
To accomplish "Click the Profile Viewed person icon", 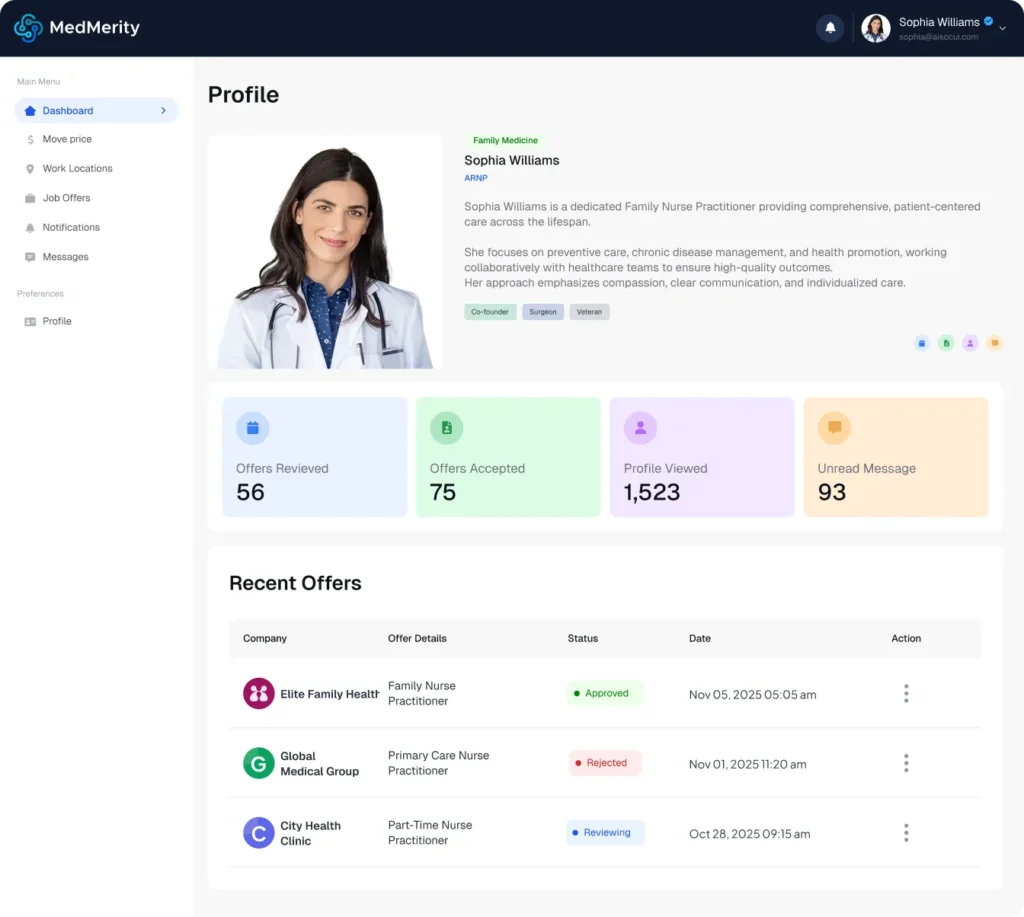I will pyautogui.click(x=640, y=428).
